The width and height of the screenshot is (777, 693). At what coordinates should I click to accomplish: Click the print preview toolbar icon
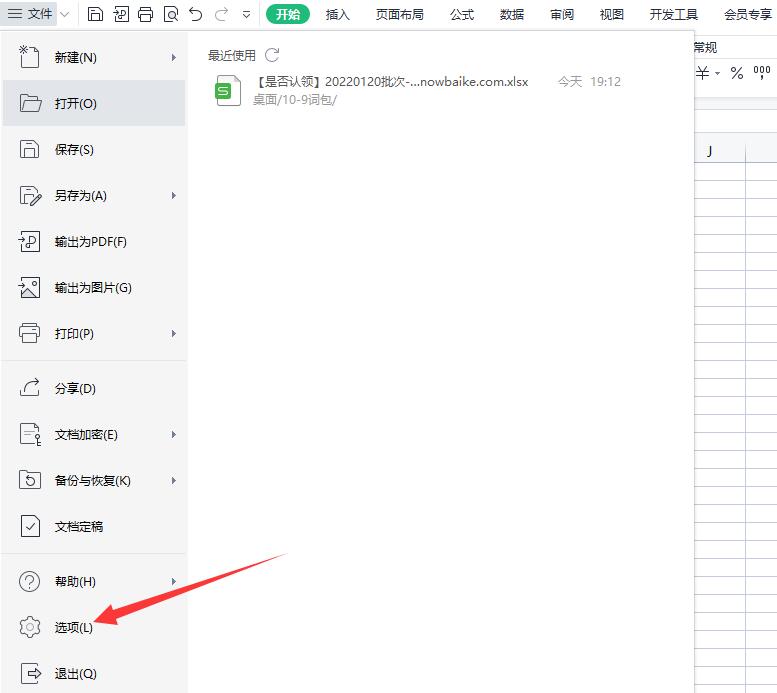pyautogui.click(x=171, y=14)
